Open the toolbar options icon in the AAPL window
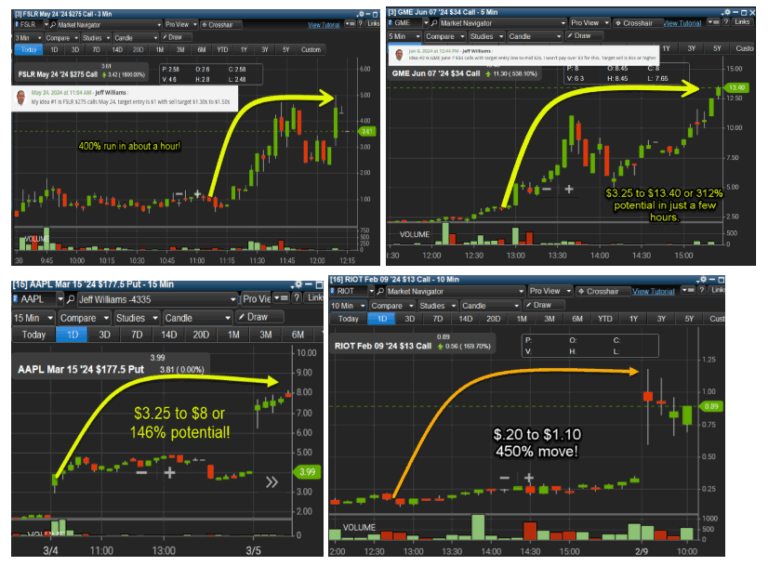This screenshot has height=566, width=768. pyautogui.click(x=281, y=298)
